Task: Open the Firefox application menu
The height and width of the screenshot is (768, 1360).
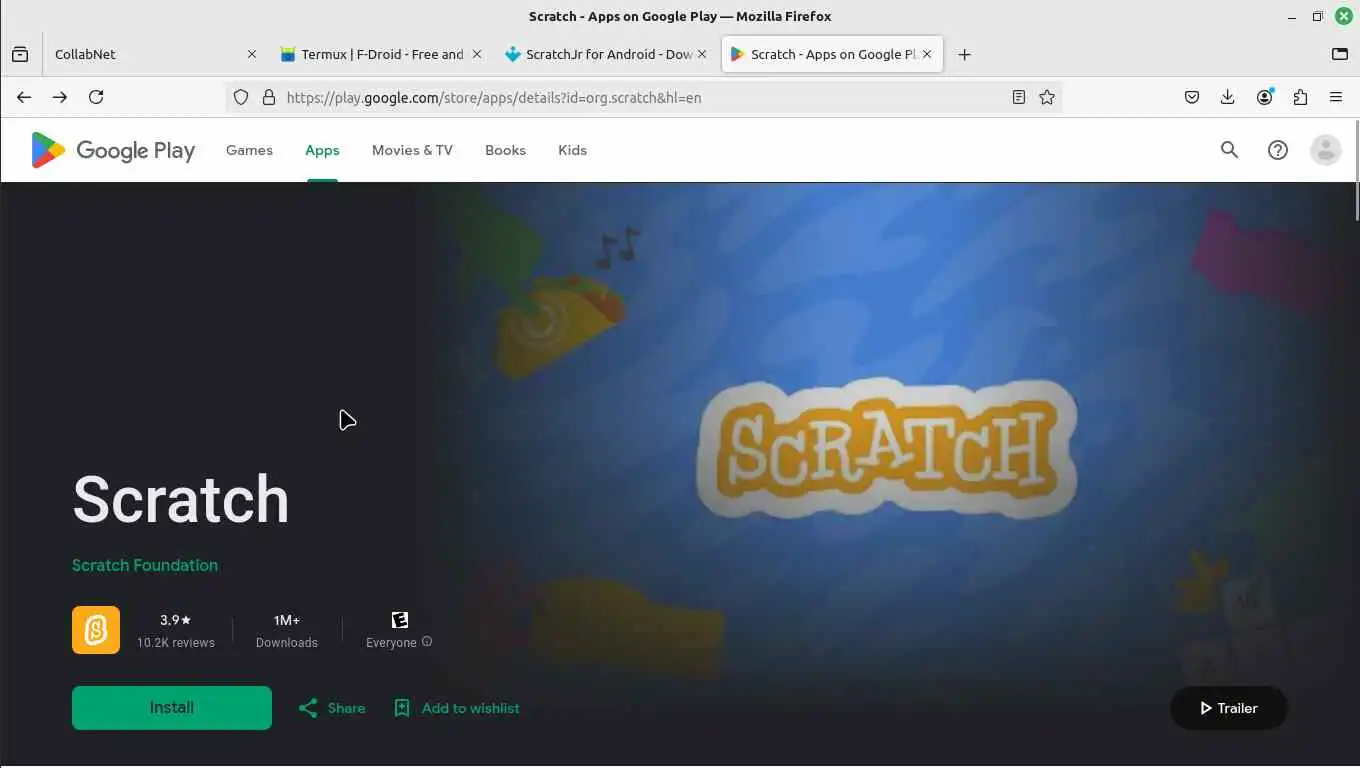Action: click(x=1336, y=97)
